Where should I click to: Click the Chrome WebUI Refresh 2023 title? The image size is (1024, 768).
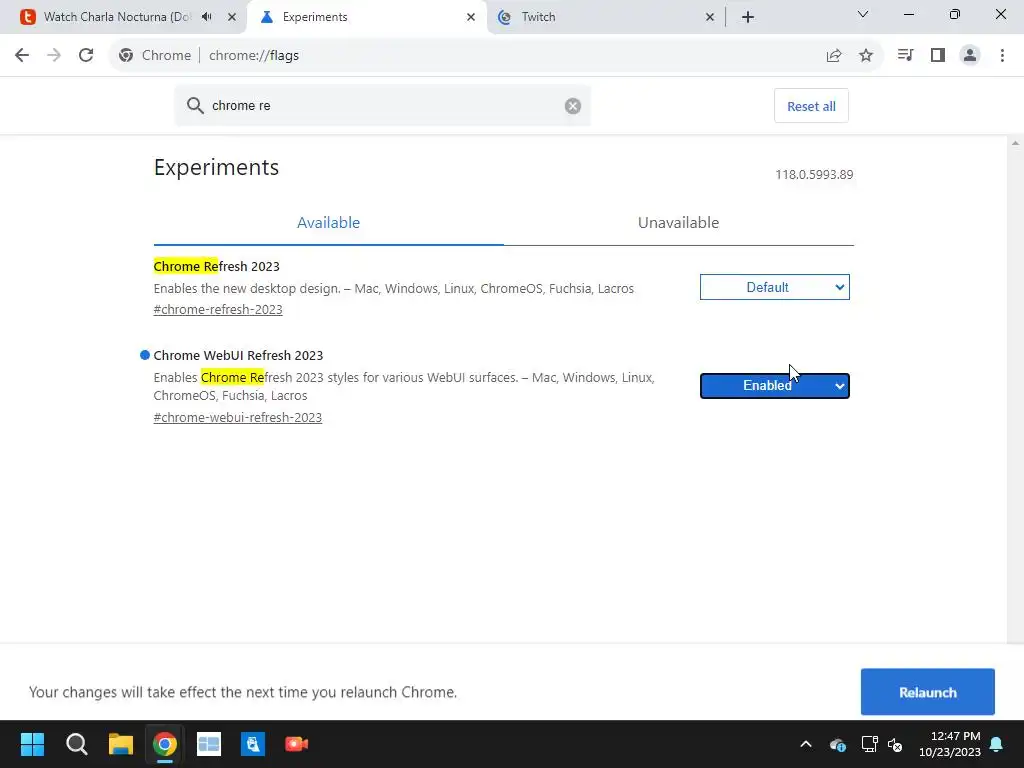[238, 355]
